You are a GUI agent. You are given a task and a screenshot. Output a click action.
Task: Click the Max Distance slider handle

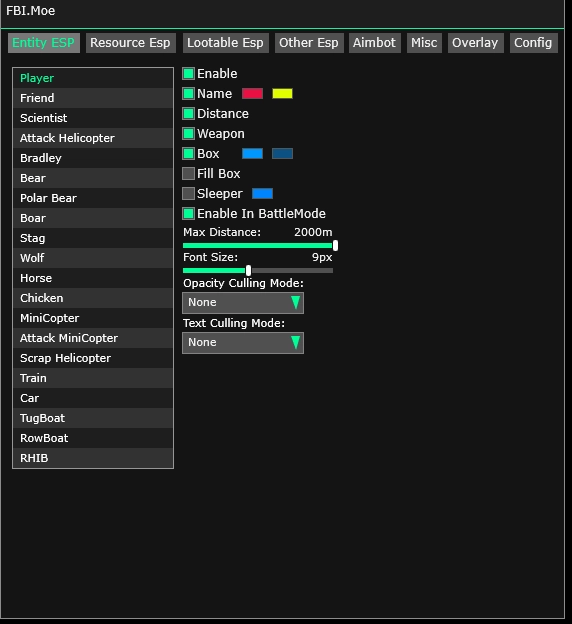tap(335, 246)
